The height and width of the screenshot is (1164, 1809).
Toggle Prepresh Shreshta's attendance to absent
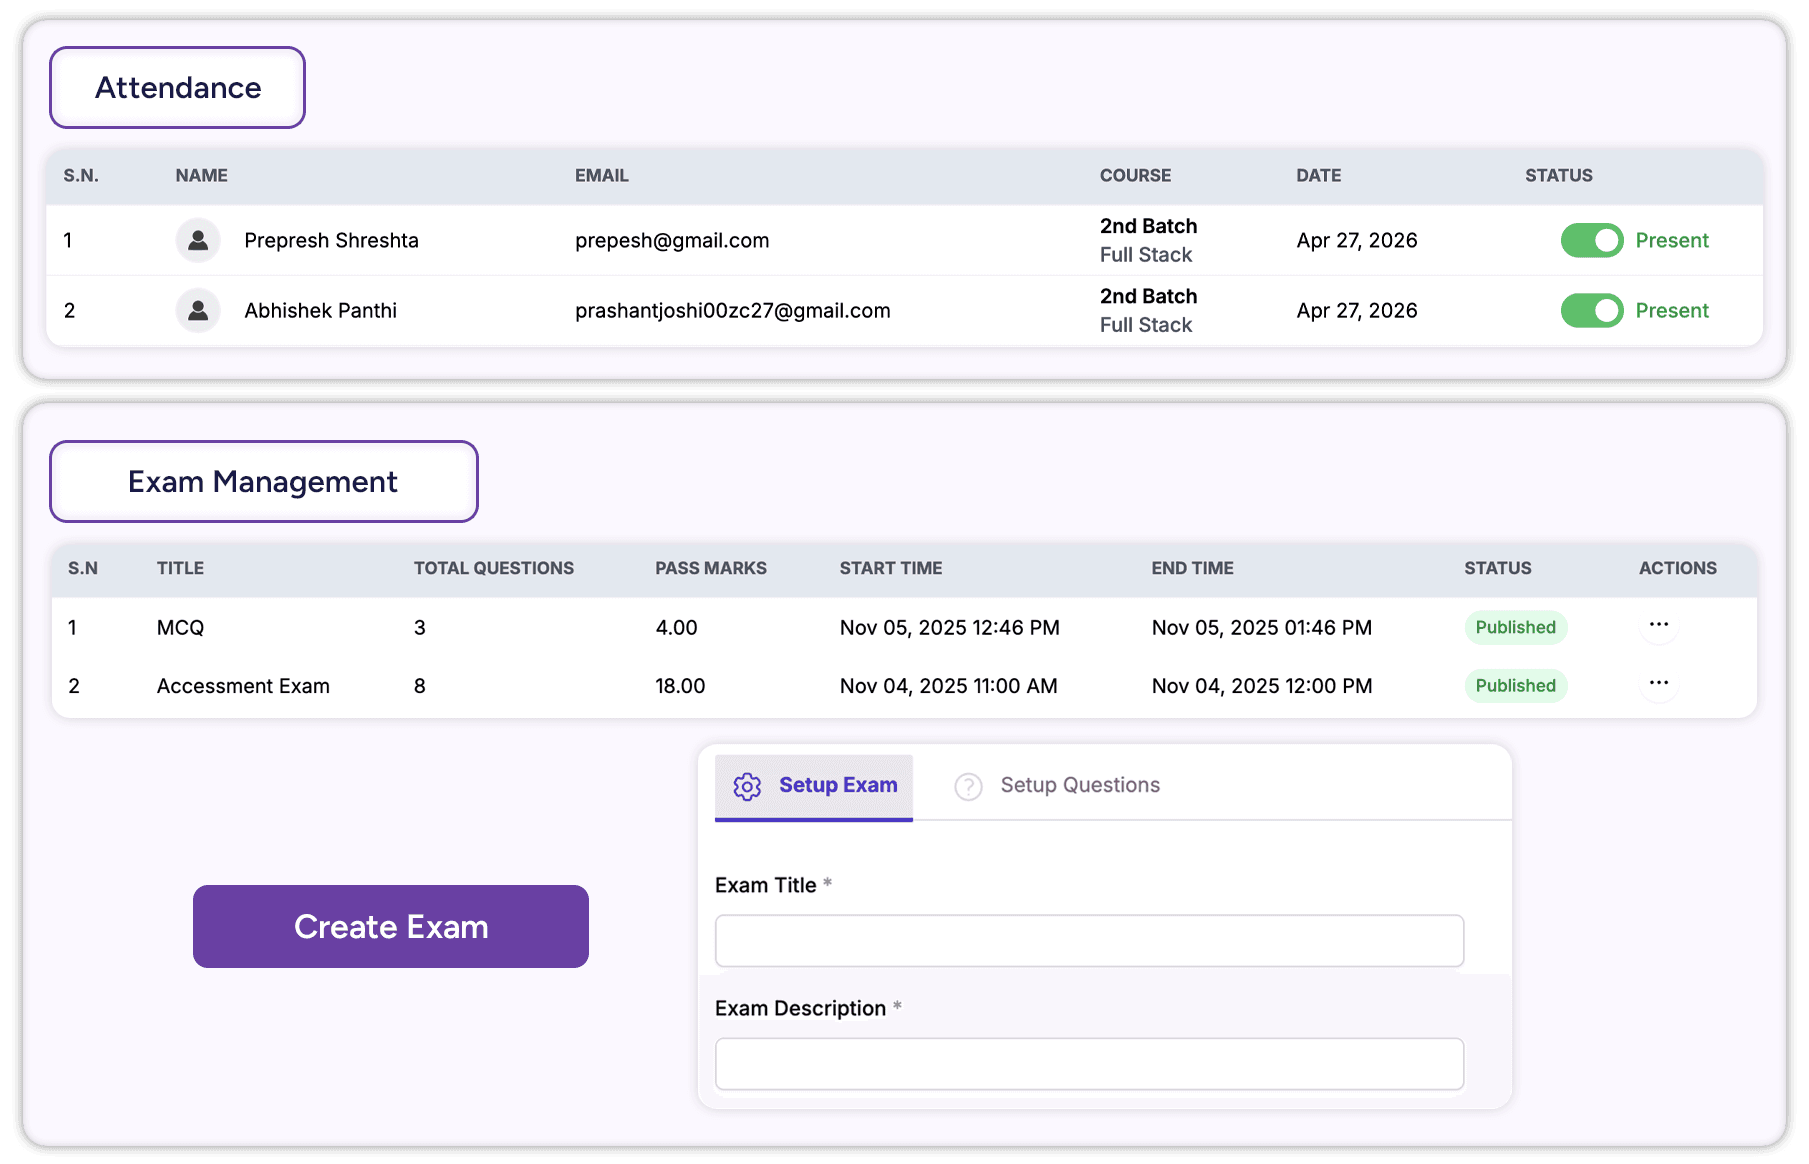point(1591,240)
